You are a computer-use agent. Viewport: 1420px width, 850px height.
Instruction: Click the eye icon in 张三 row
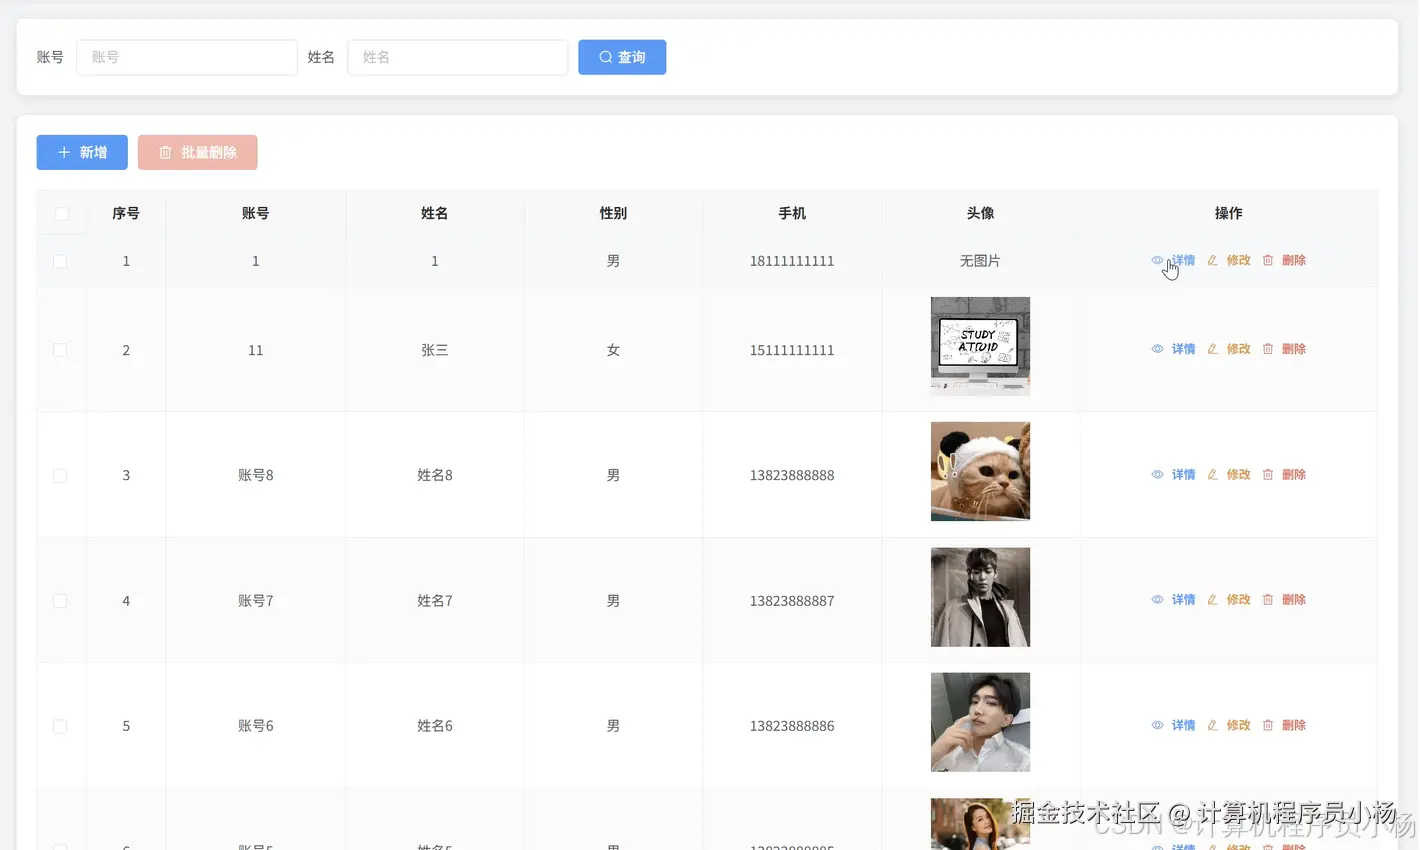coord(1157,349)
